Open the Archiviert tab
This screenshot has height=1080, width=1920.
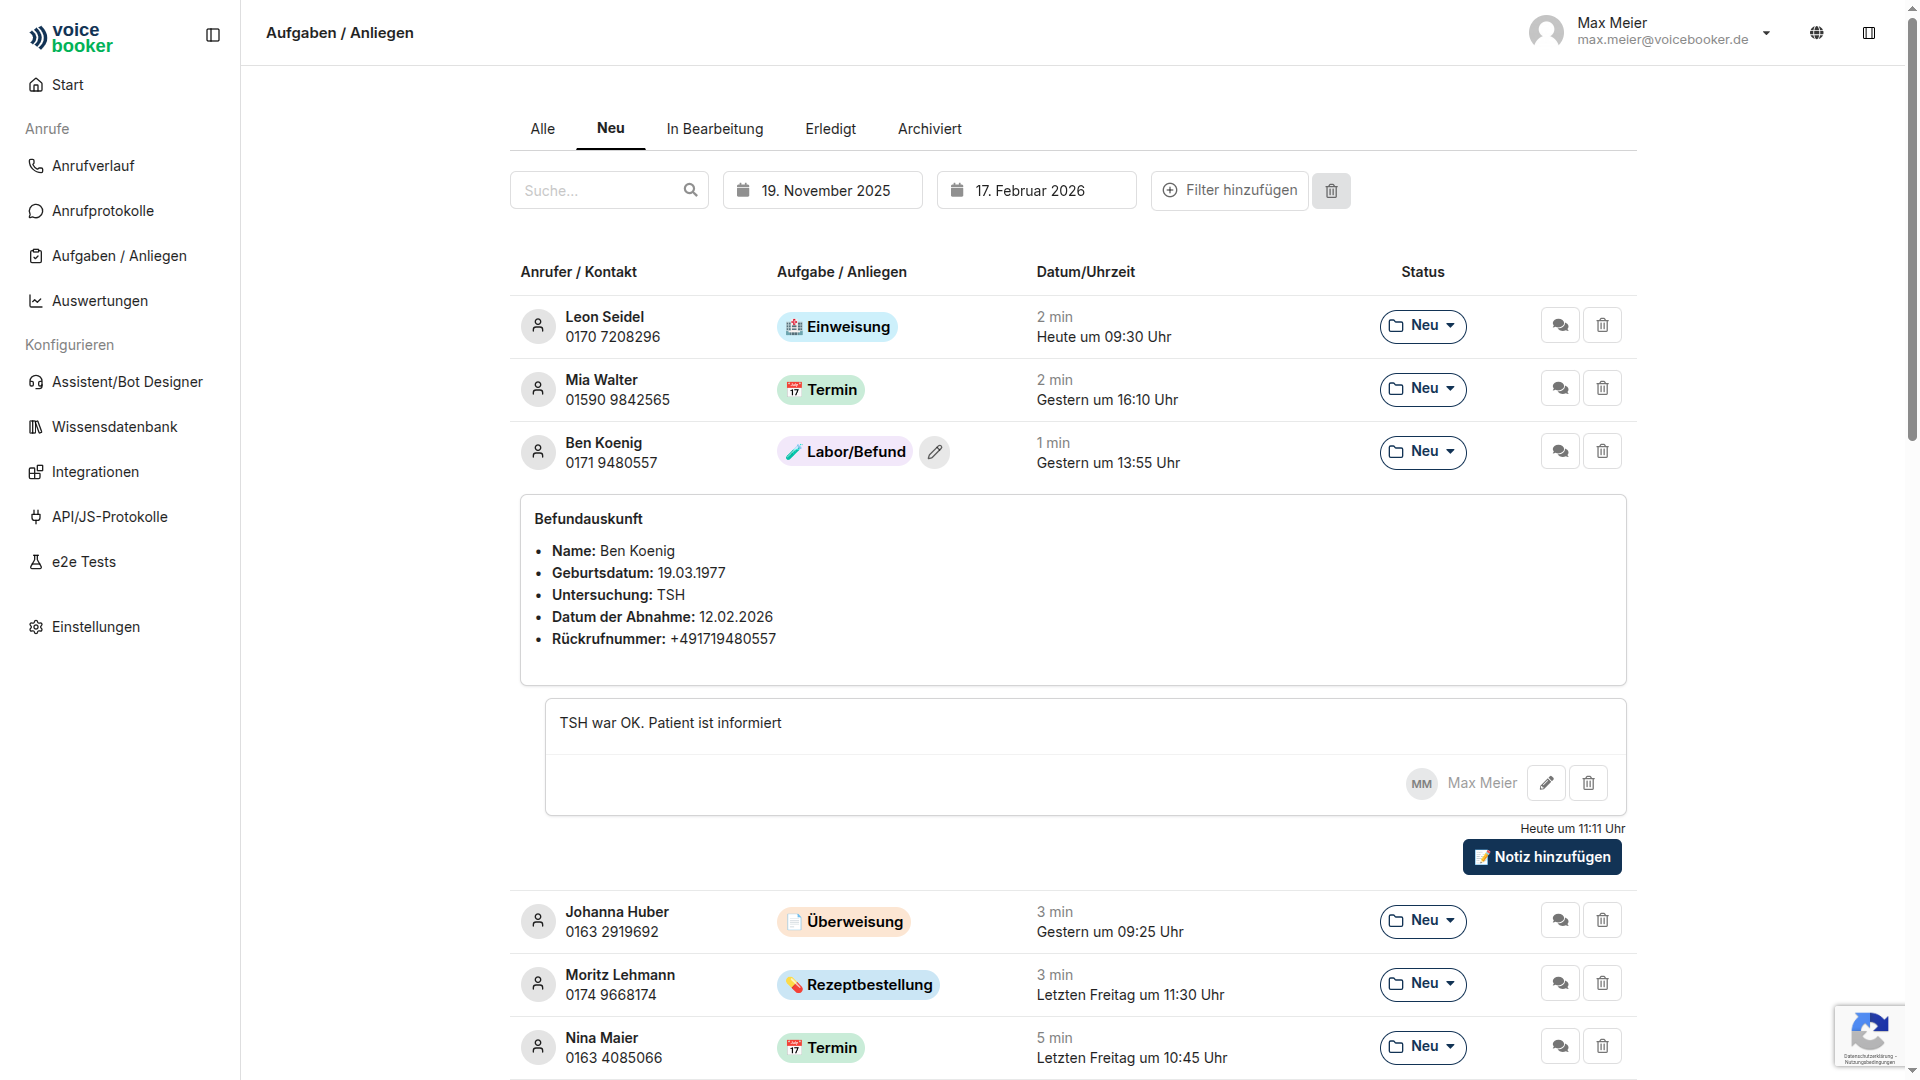point(929,129)
